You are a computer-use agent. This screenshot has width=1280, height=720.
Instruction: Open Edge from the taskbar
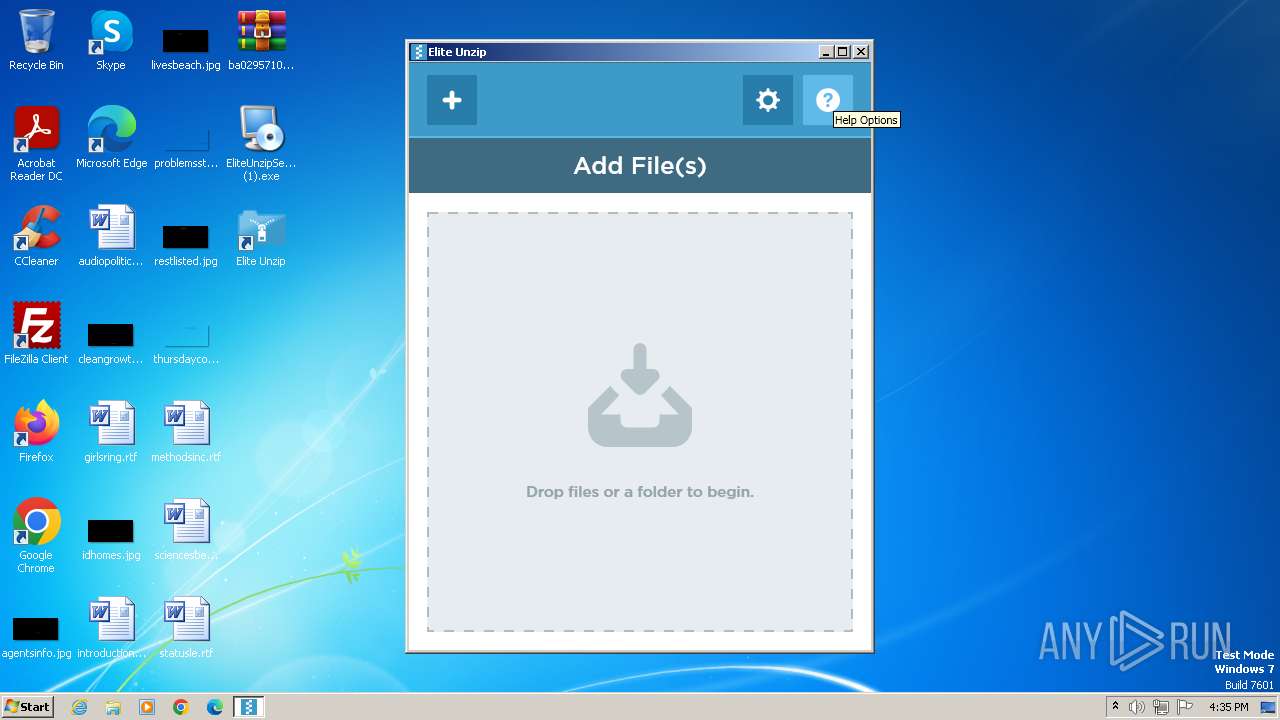point(215,707)
